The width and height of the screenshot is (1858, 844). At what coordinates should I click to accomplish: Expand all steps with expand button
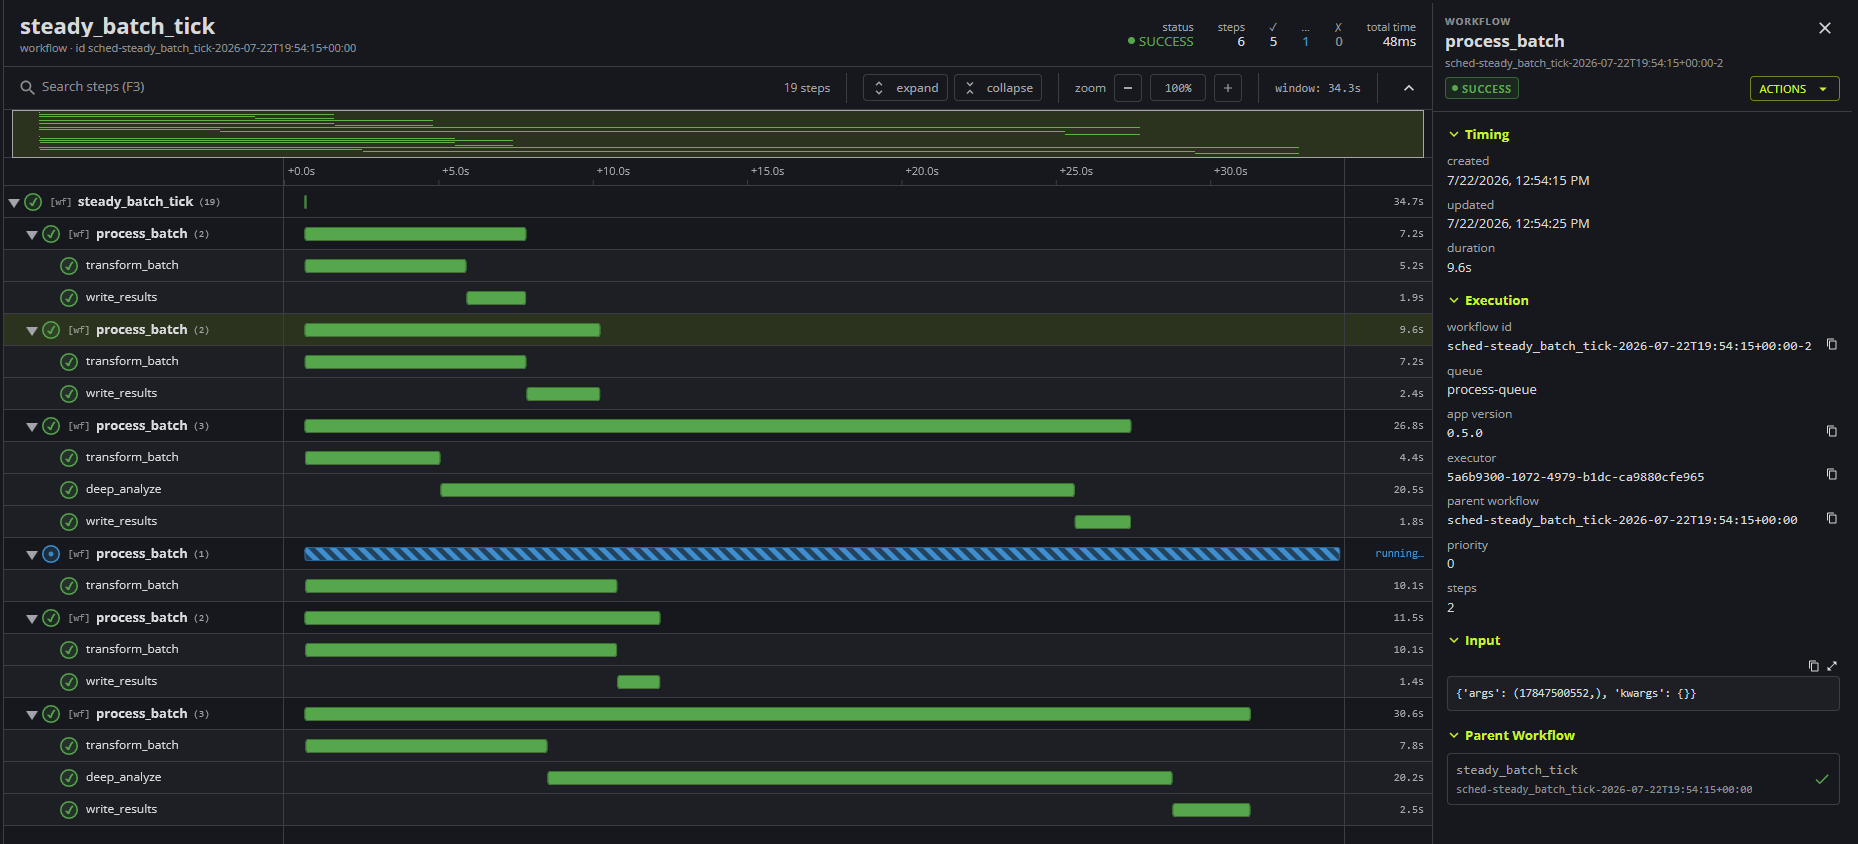(x=905, y=88)
